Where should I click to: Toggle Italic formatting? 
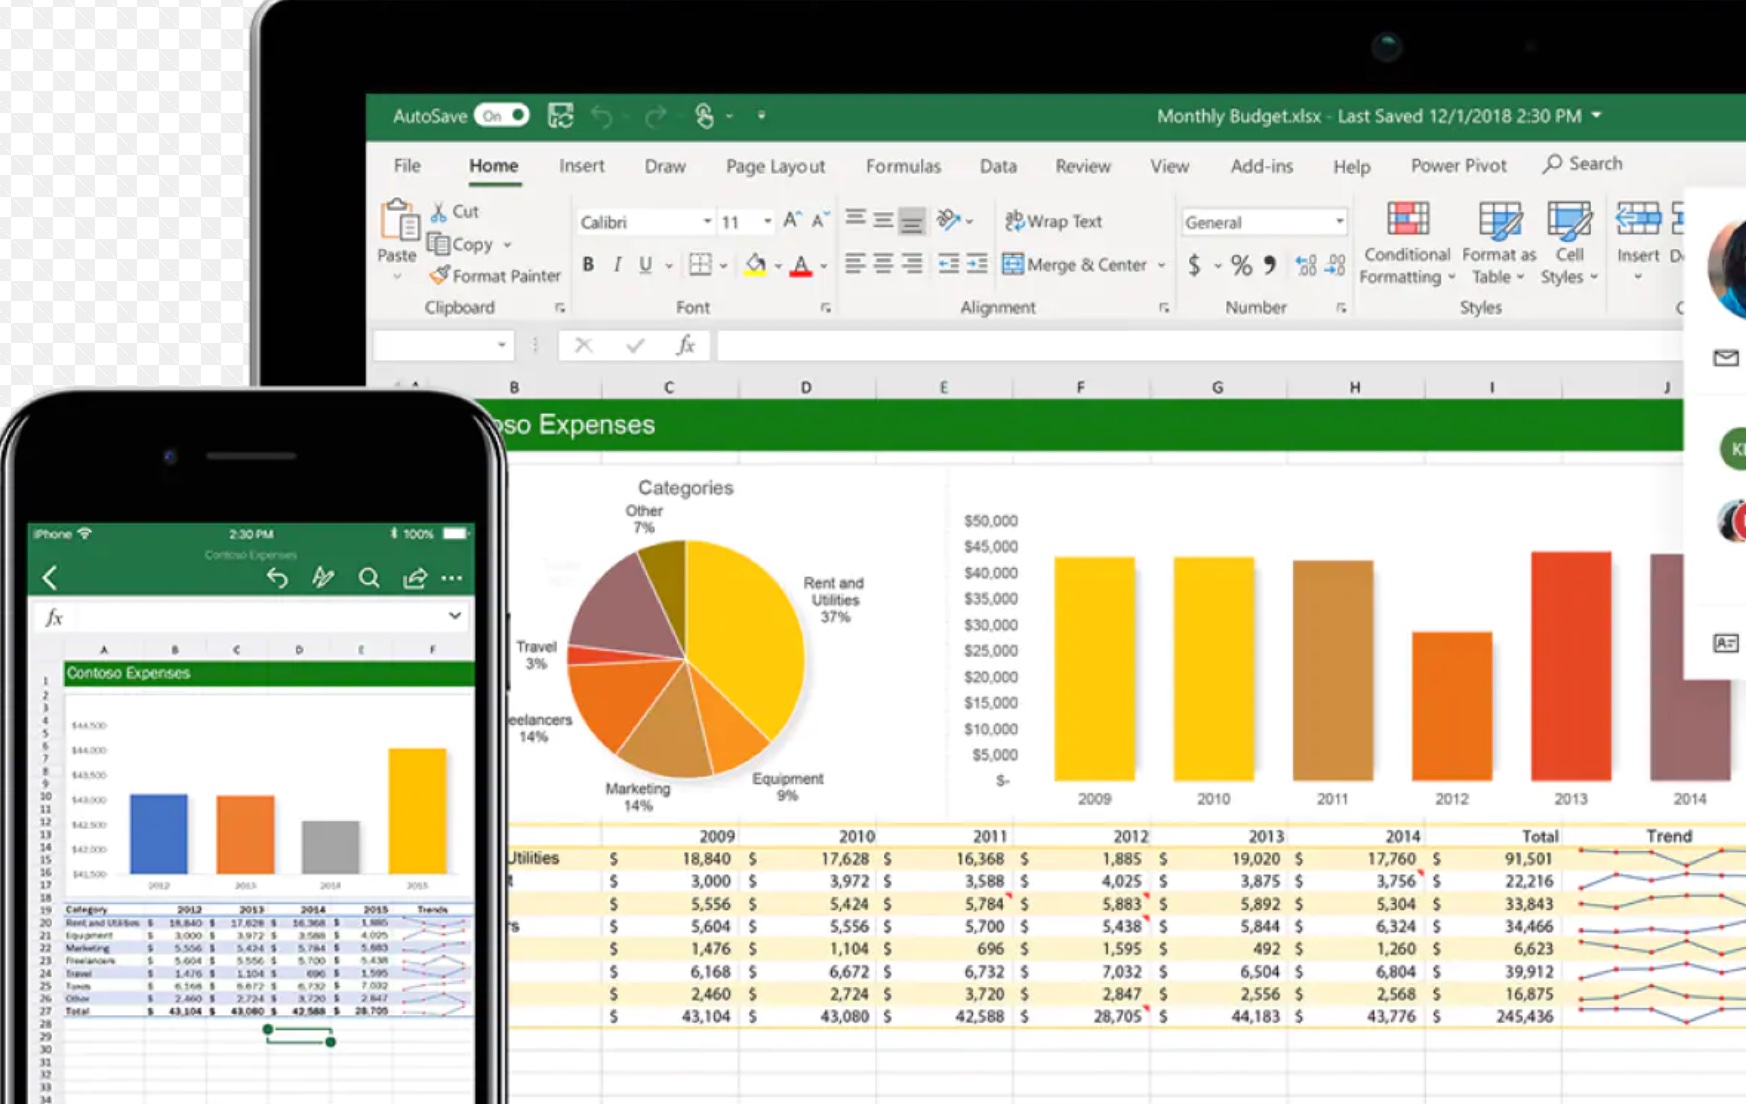[617, 265]
